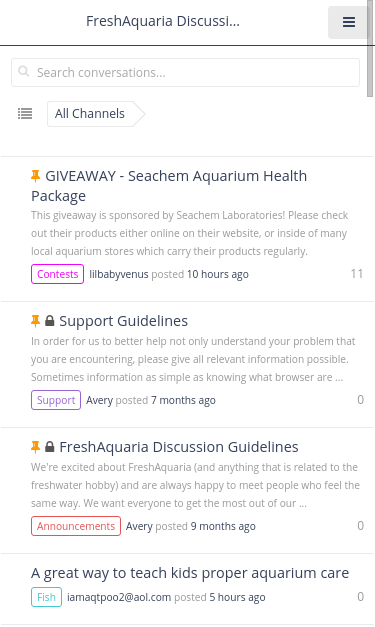The image size is (375, 627).
Task: Select the Fish channel tag
Action: 46,597
